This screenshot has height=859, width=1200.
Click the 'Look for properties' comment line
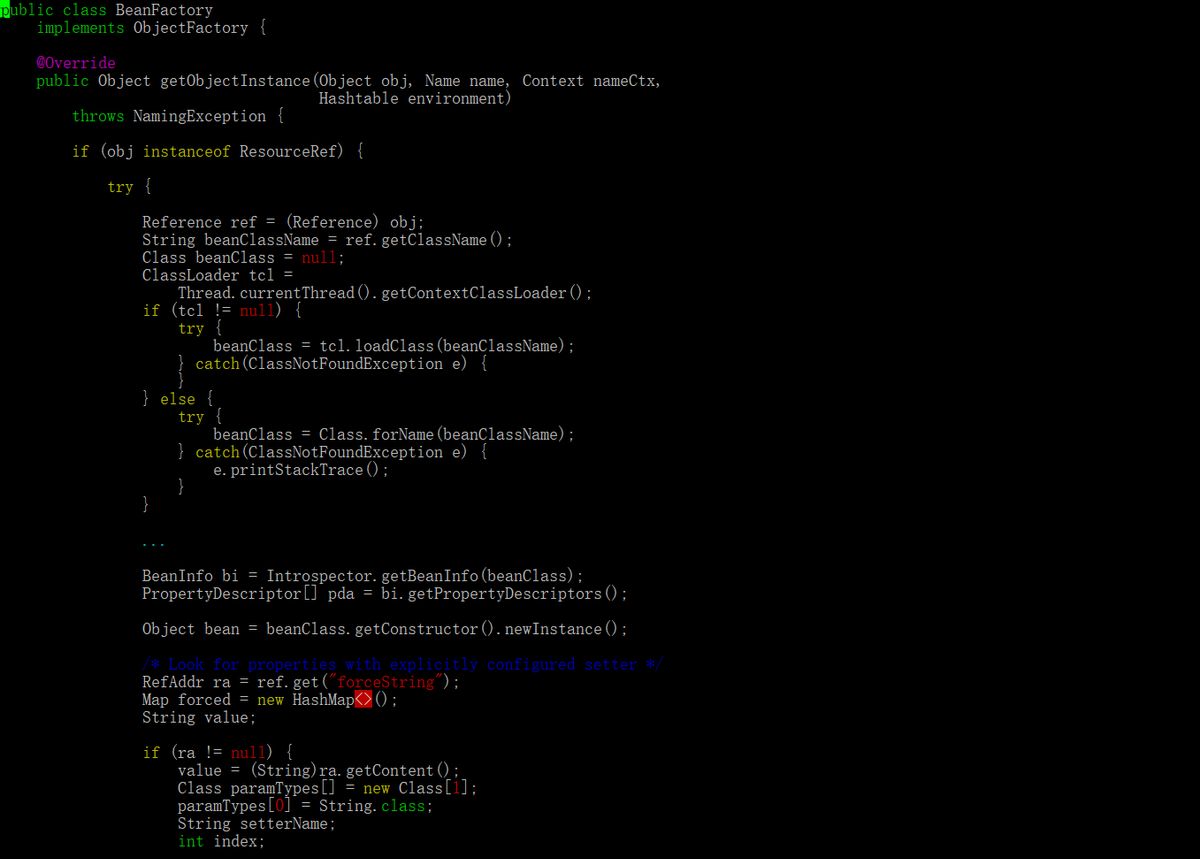tap(403, 665)
